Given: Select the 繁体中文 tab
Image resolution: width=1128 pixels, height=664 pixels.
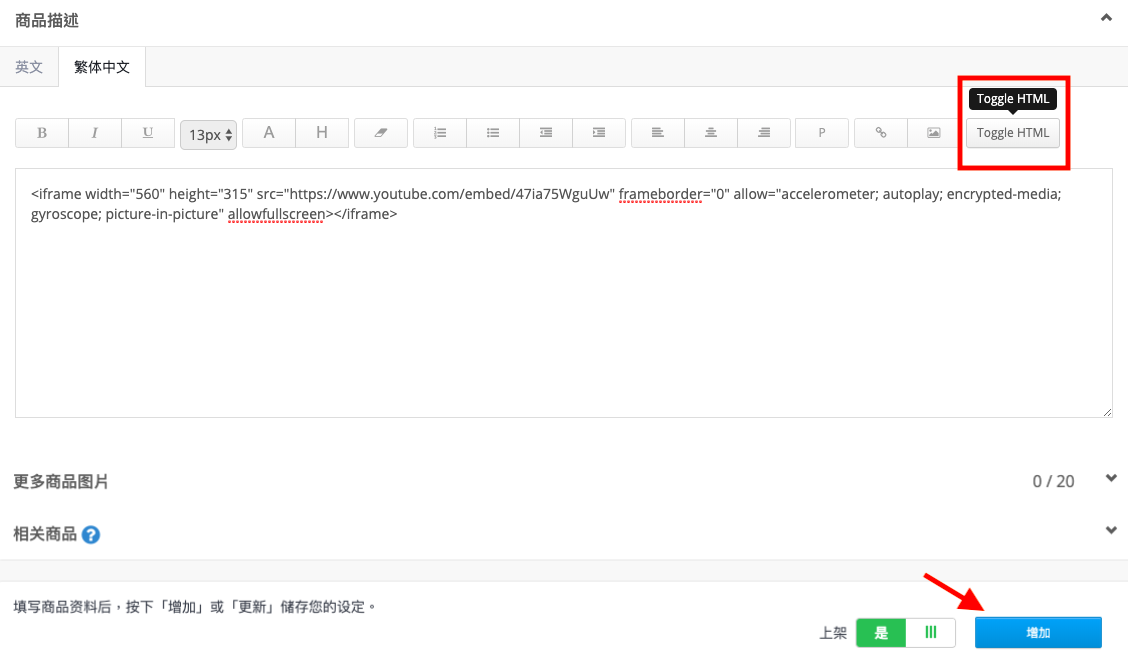Looking at the screenshot, I should point(102,67).
